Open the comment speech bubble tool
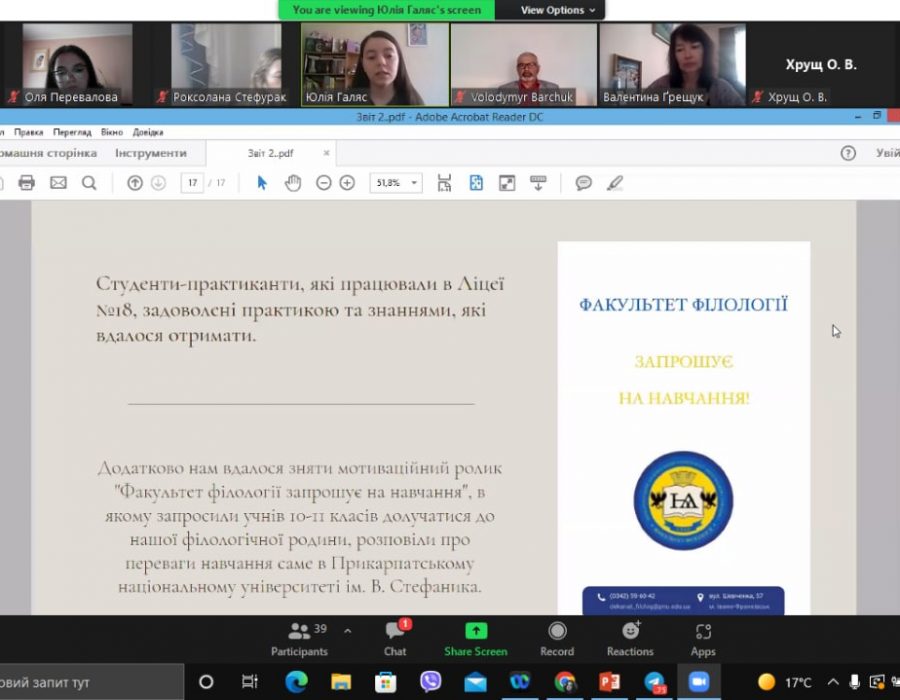The image size is (900, 700). tap(584, 183)
